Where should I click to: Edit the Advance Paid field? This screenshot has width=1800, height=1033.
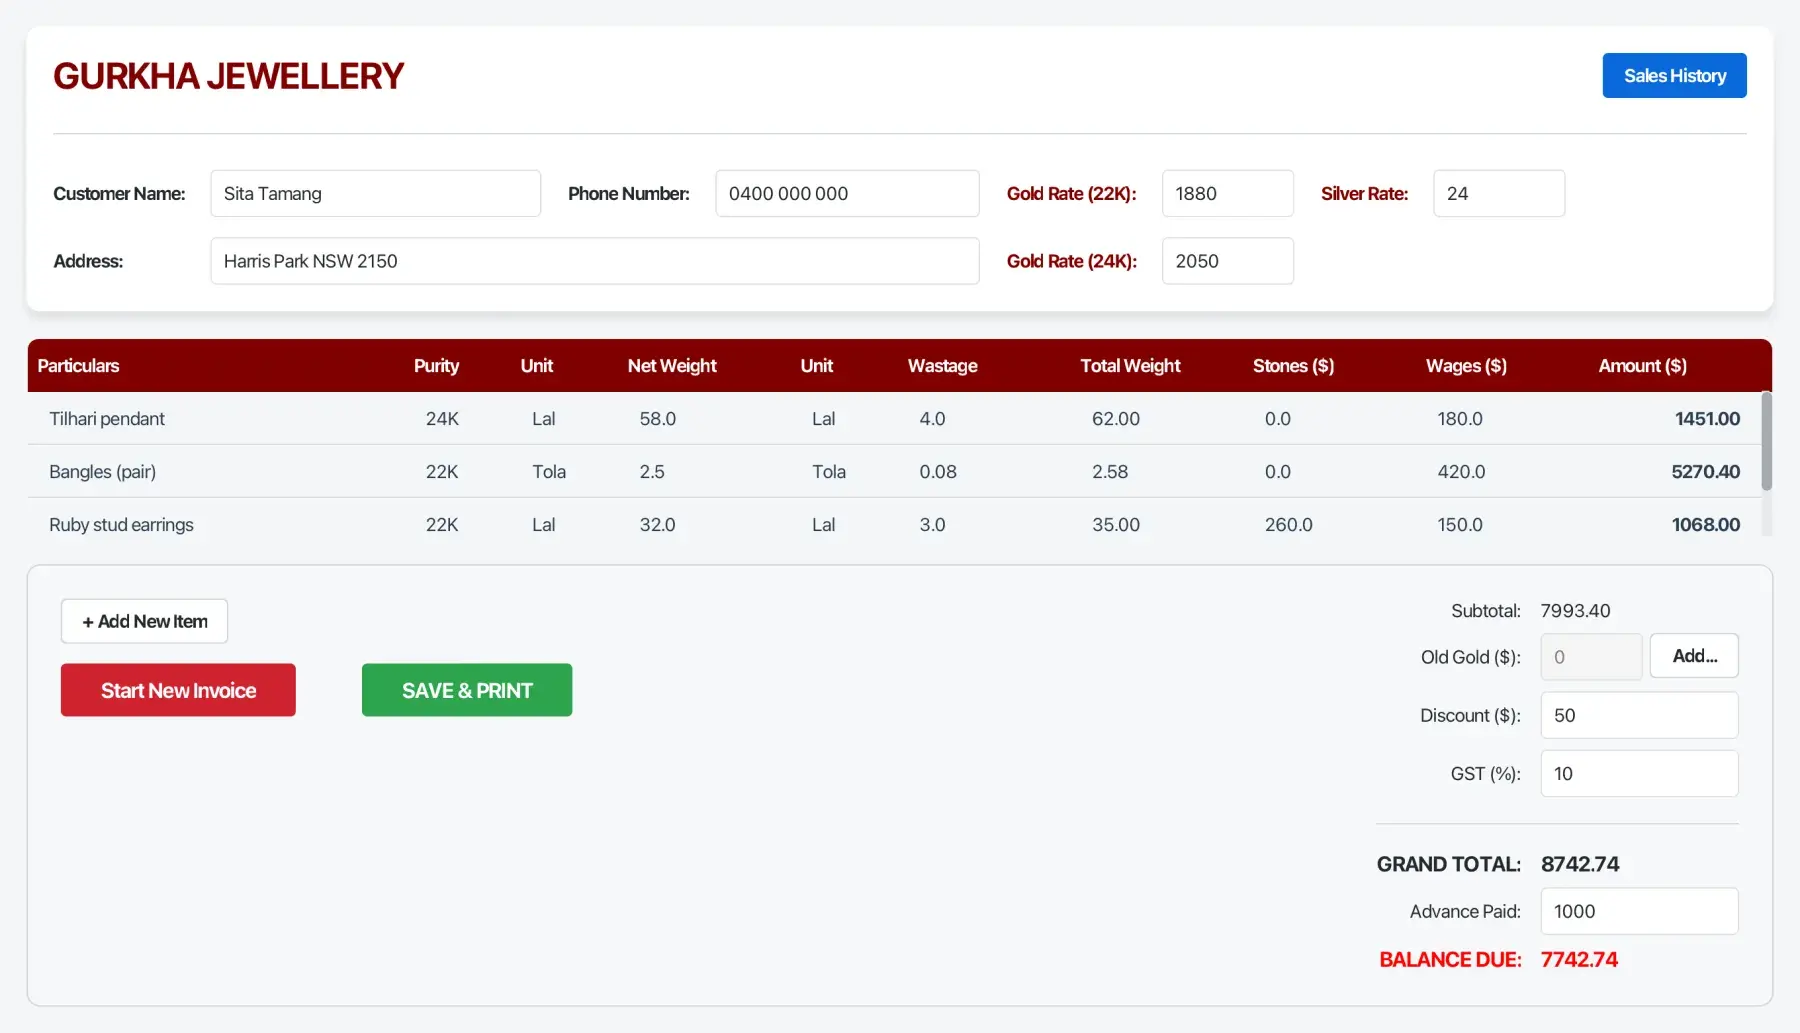(1639, 911)
